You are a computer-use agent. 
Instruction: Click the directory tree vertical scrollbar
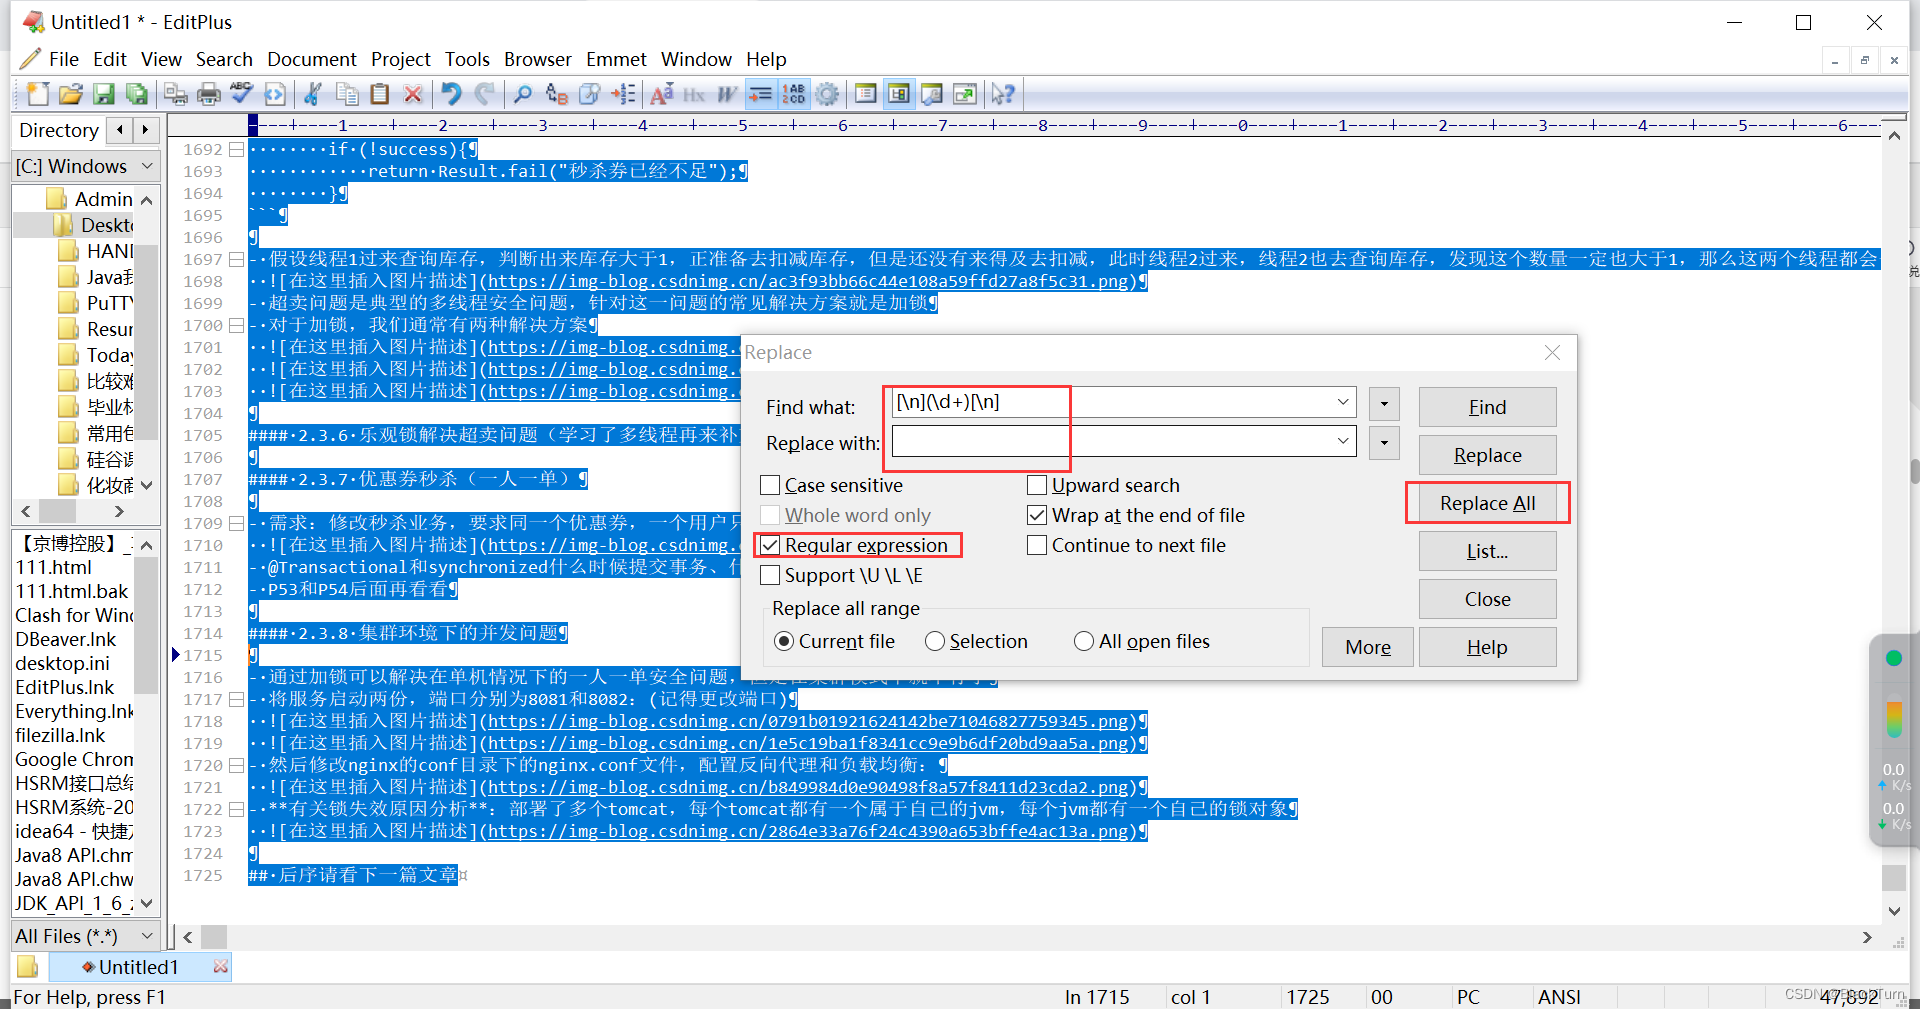click(x=147, y=340)
